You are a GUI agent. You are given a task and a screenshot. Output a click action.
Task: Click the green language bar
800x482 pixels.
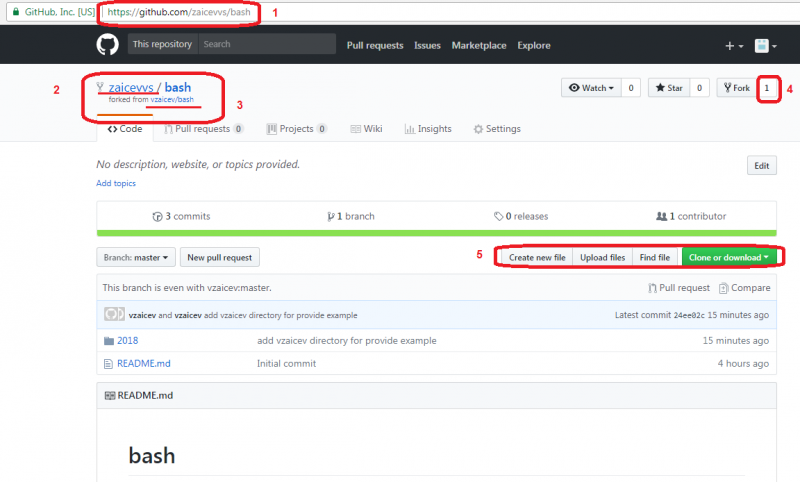[x=436, y=233]
